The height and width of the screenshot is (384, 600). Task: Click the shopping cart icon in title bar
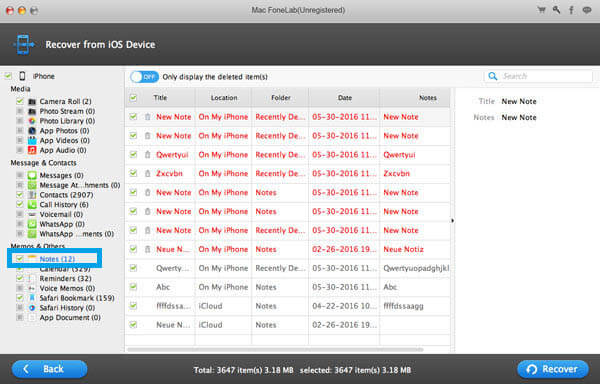541,10
